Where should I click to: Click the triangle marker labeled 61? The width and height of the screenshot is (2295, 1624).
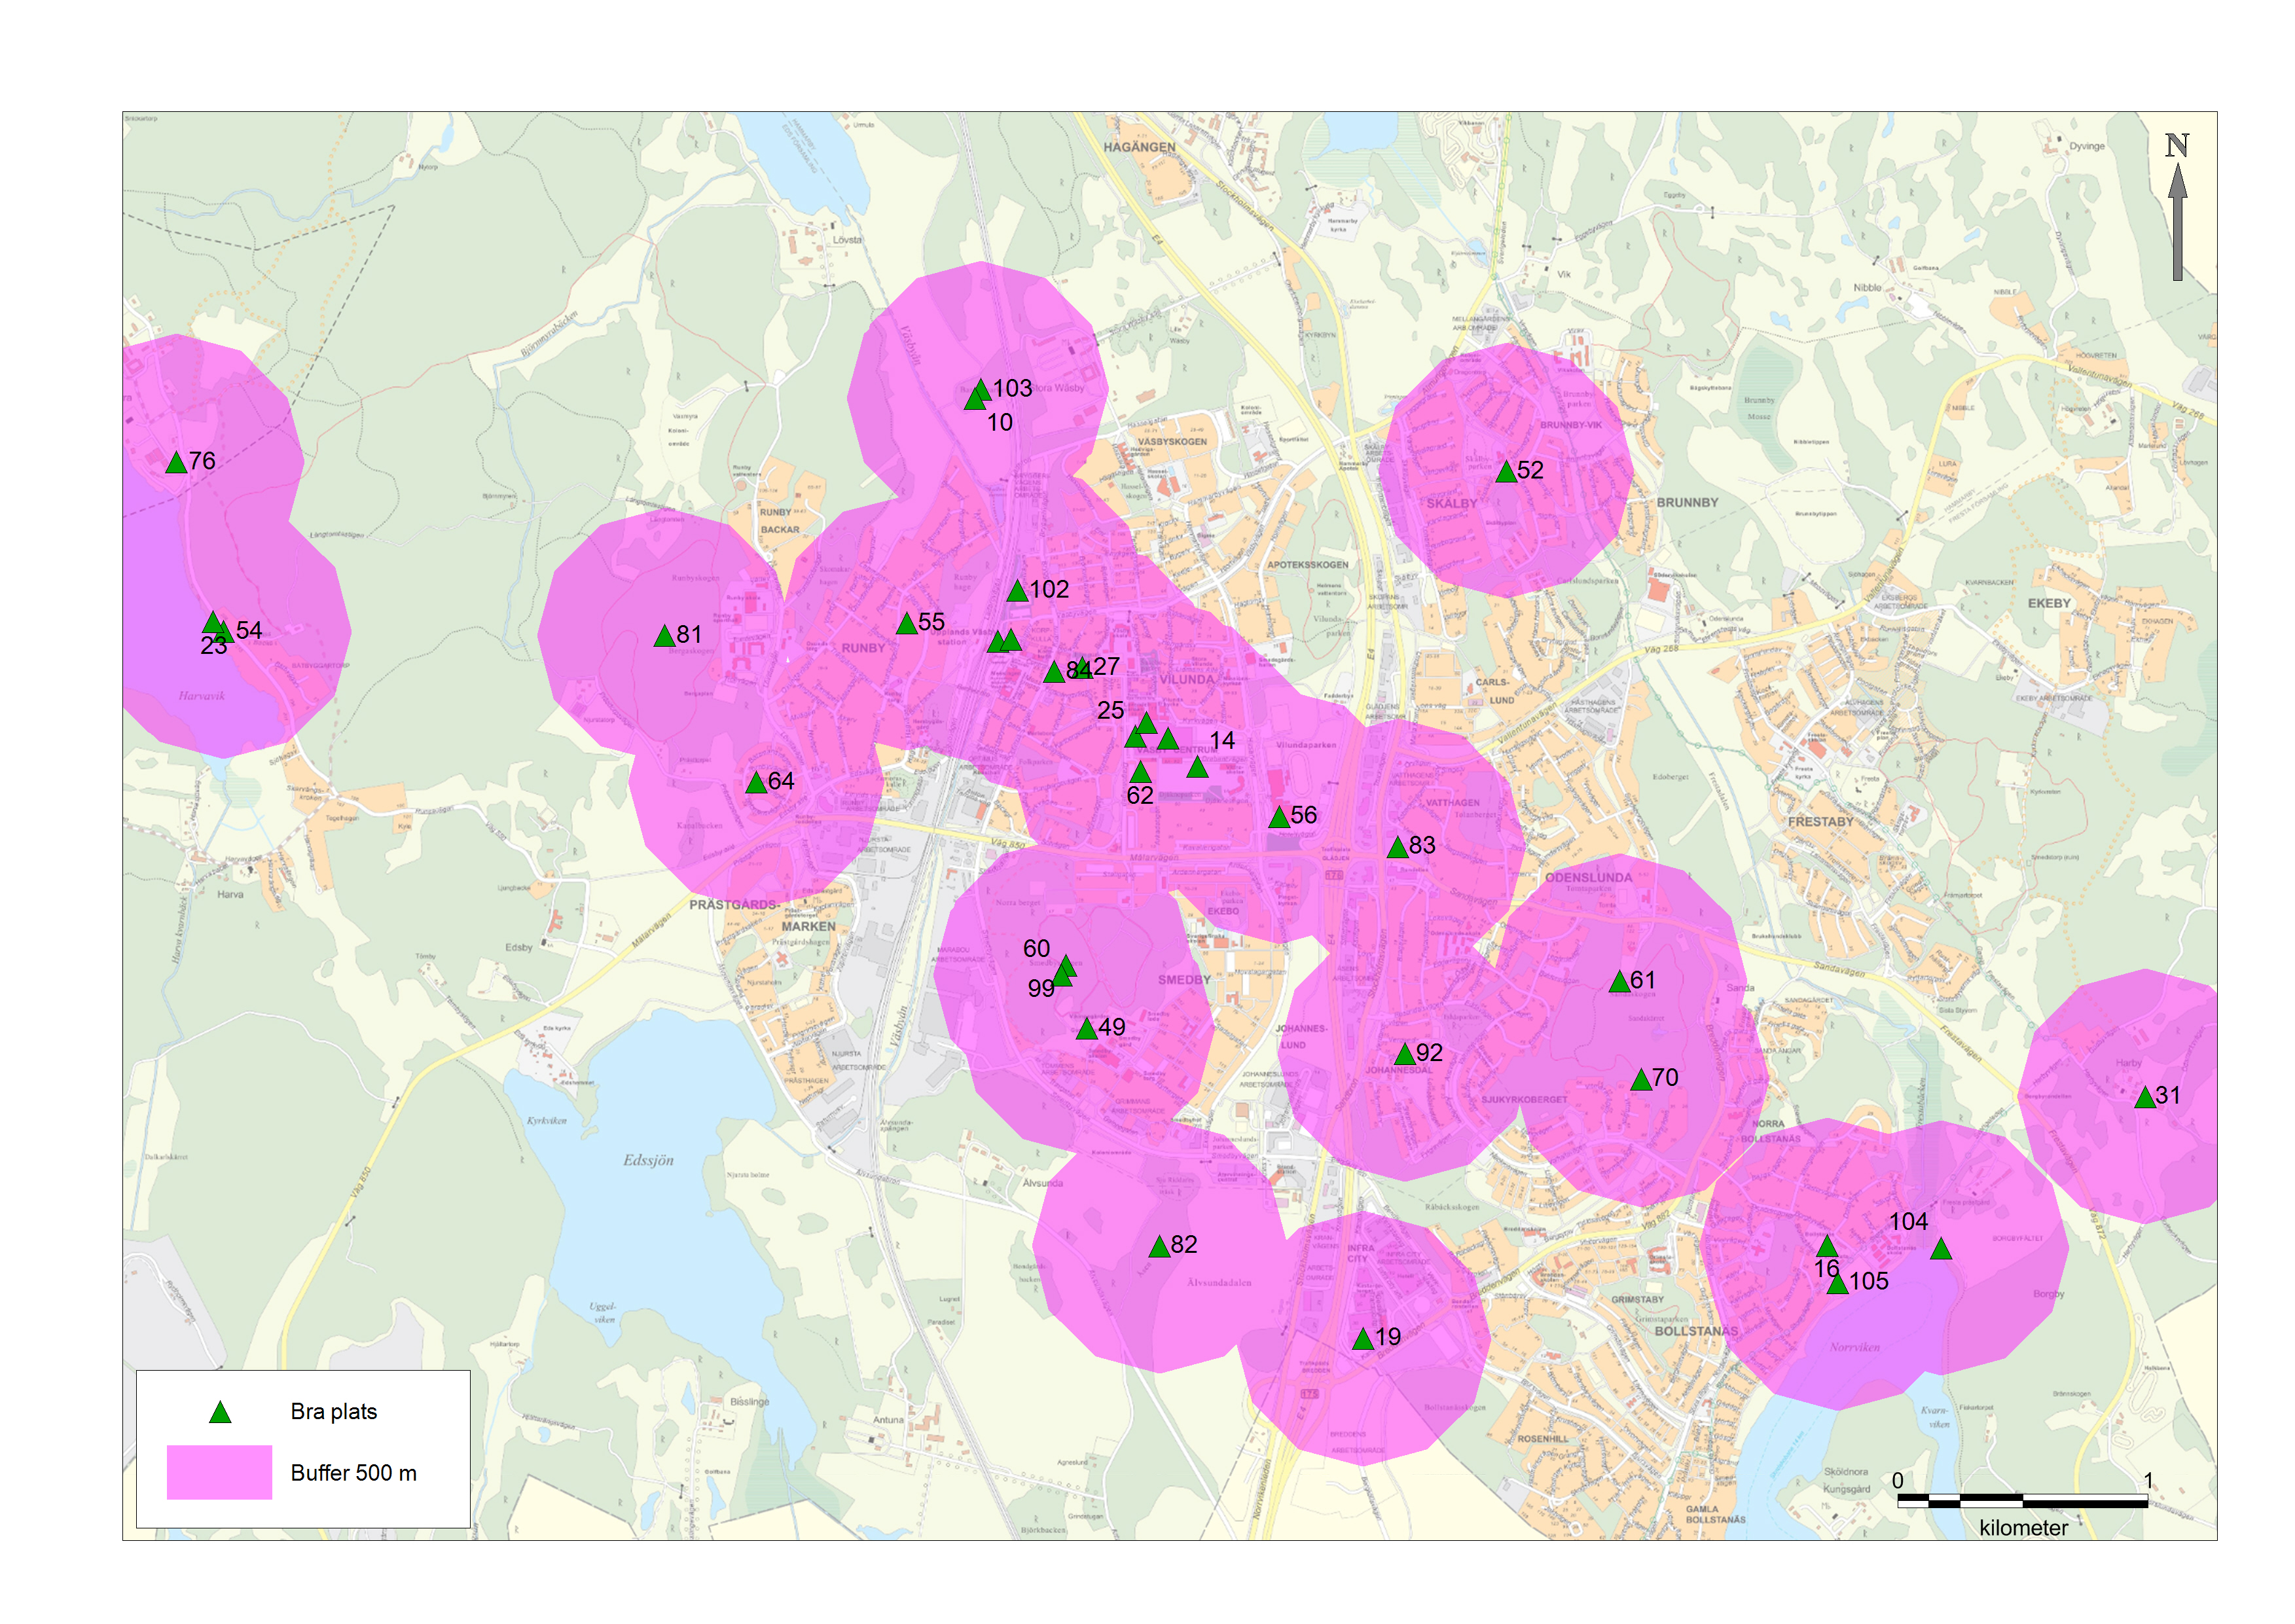pyautogui.click(x=1619, y=982)
